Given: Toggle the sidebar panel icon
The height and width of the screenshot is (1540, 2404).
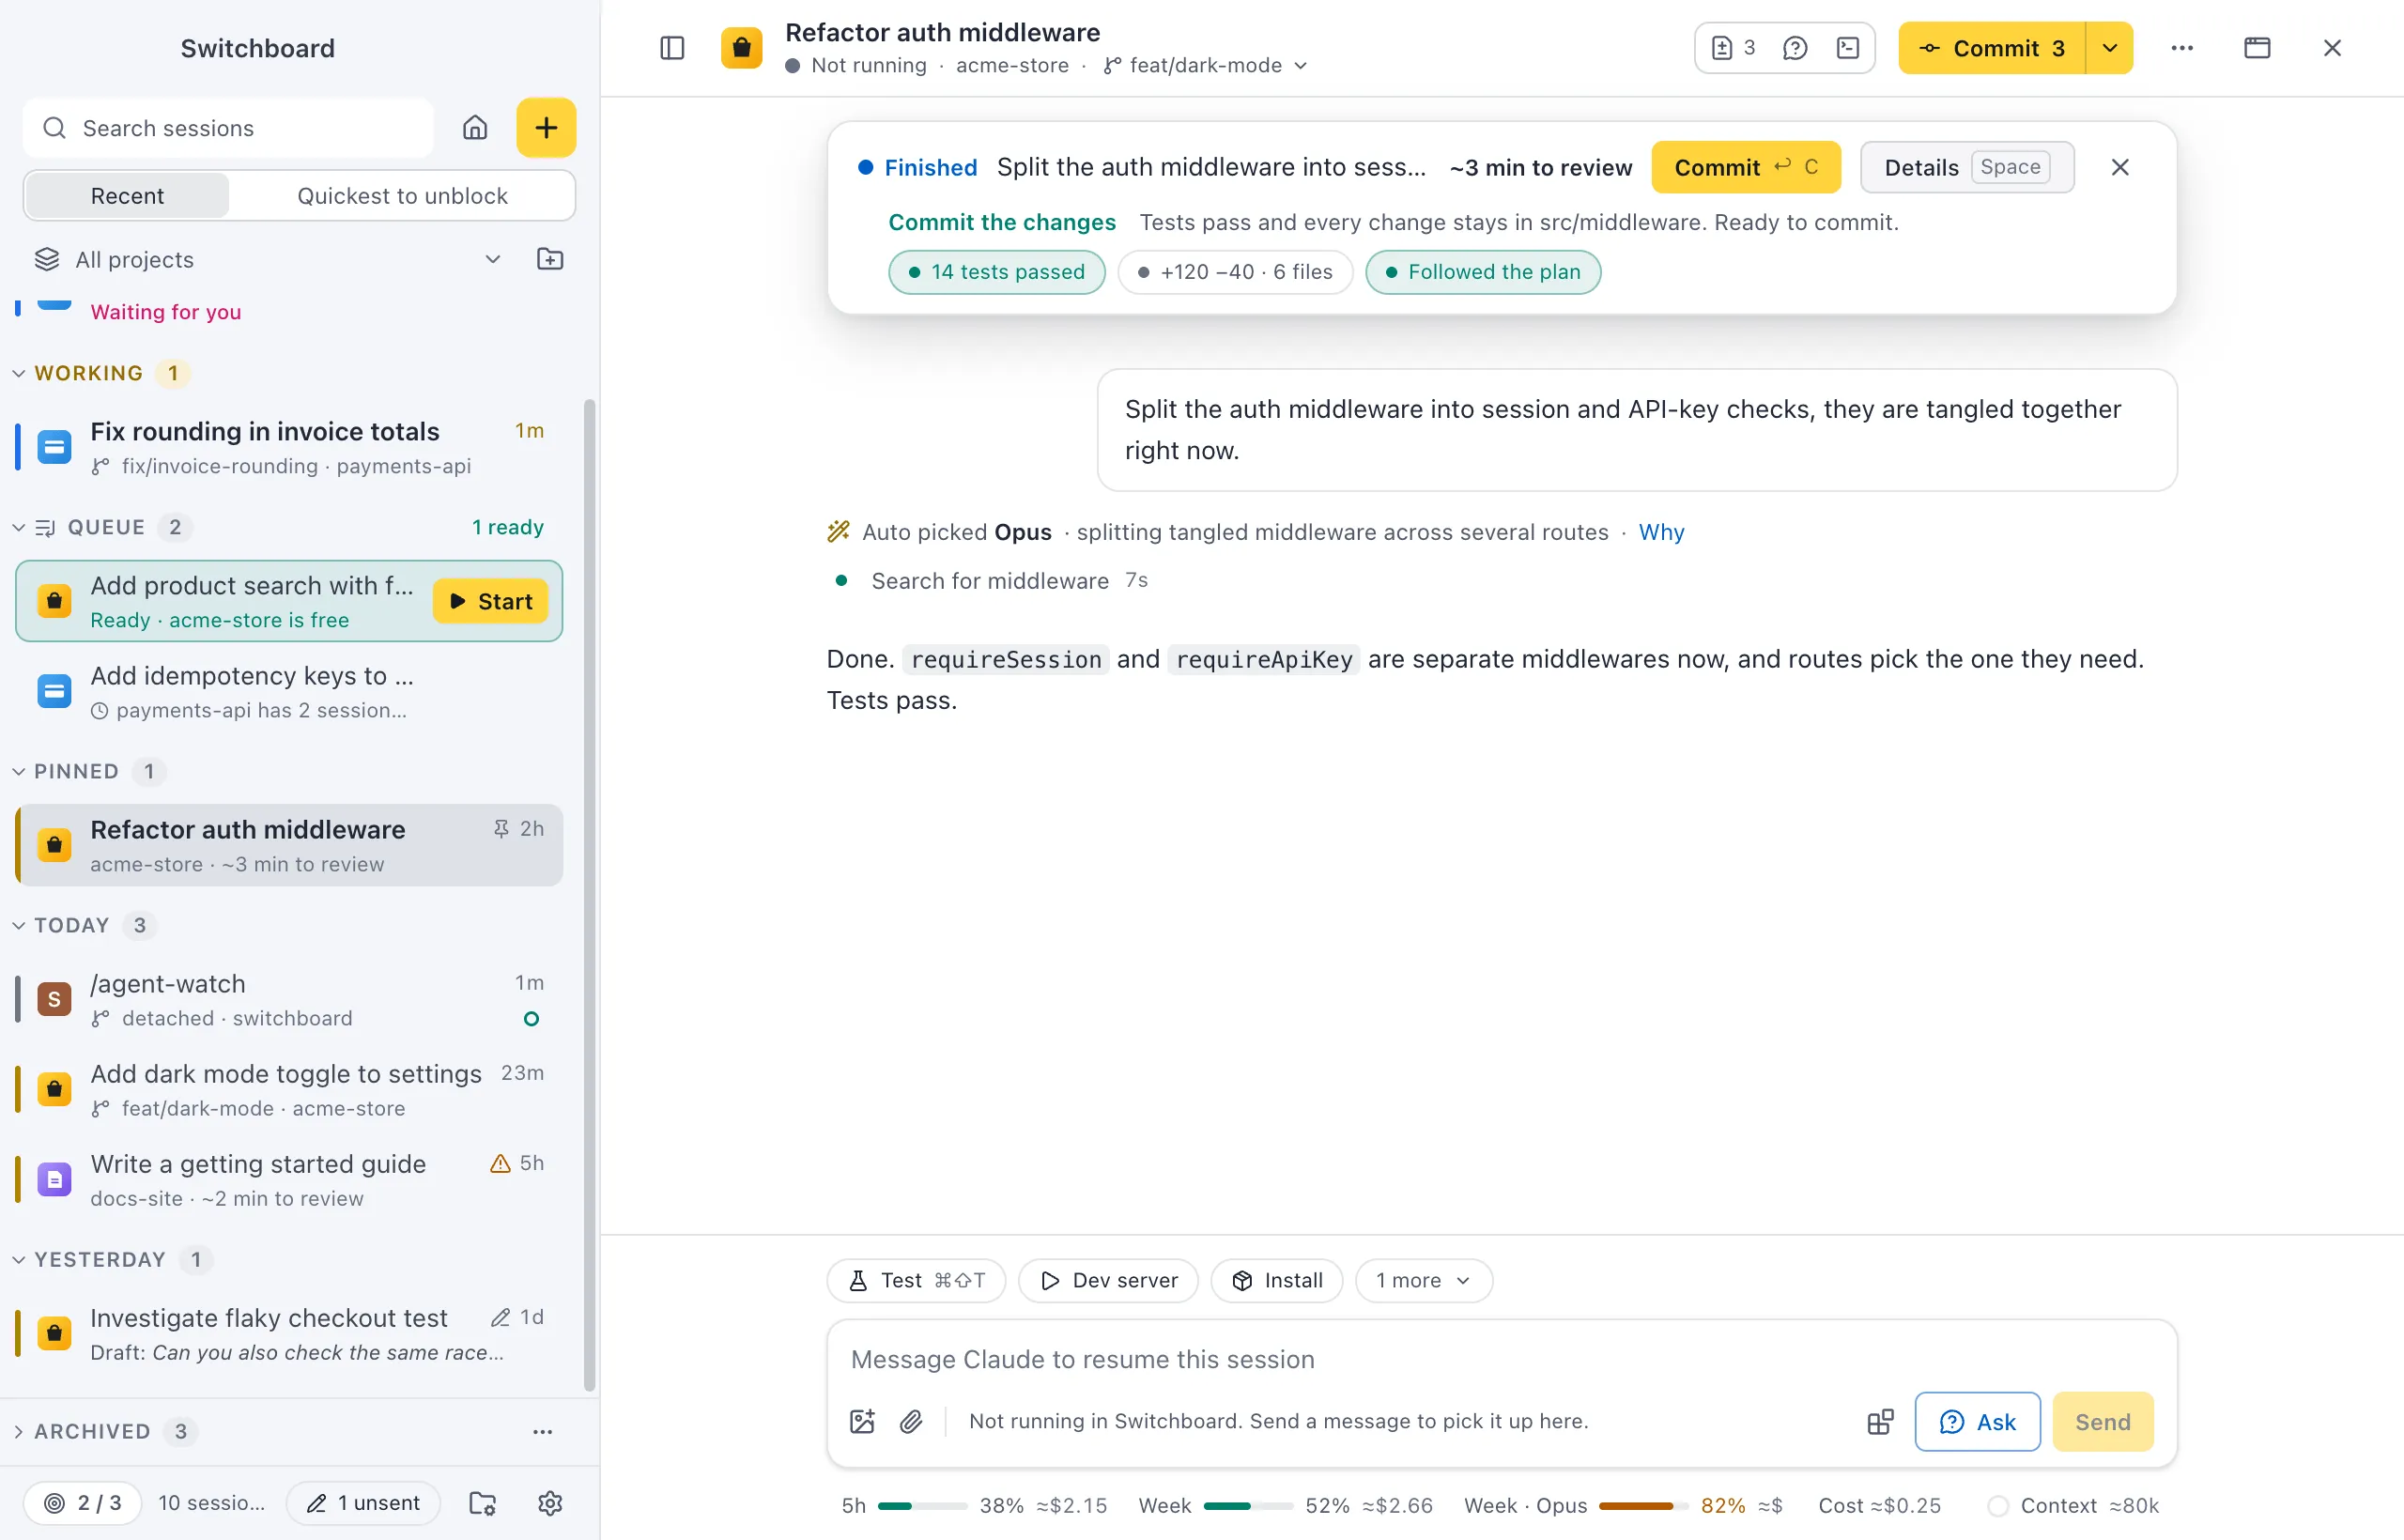Looking at the screenshot, I should click(x=672, y=48).
